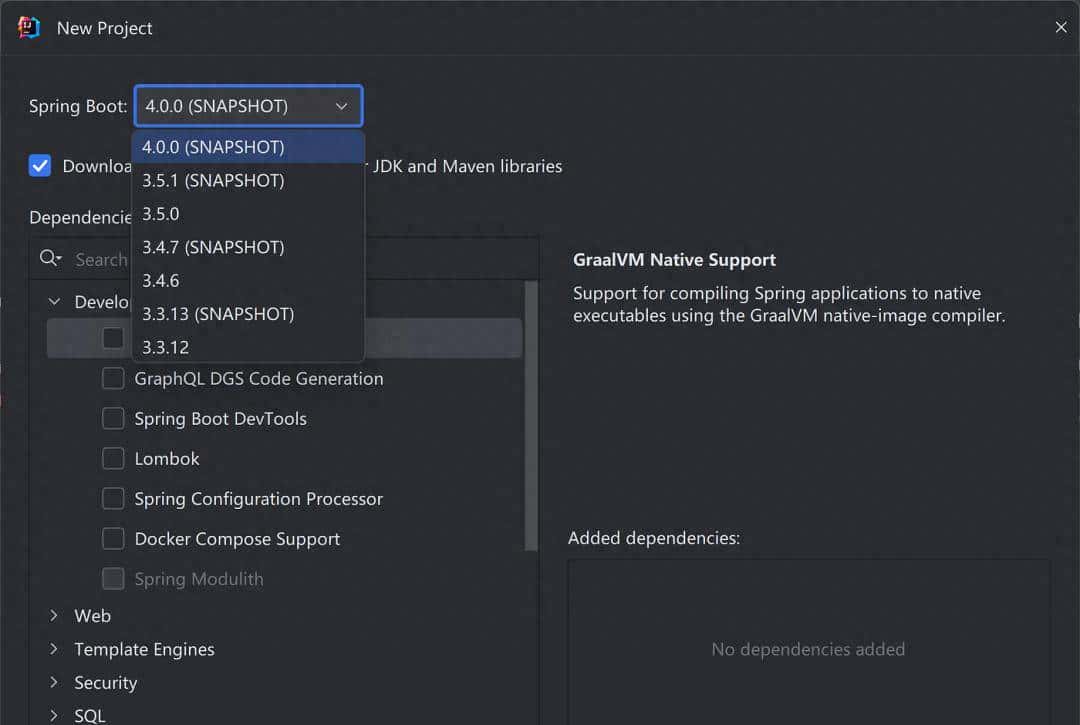This screenshot has height=725, width=1080.
Task: Enable GraphQL DGS Code Generation checkbox
Action: (x=113, y=379)
